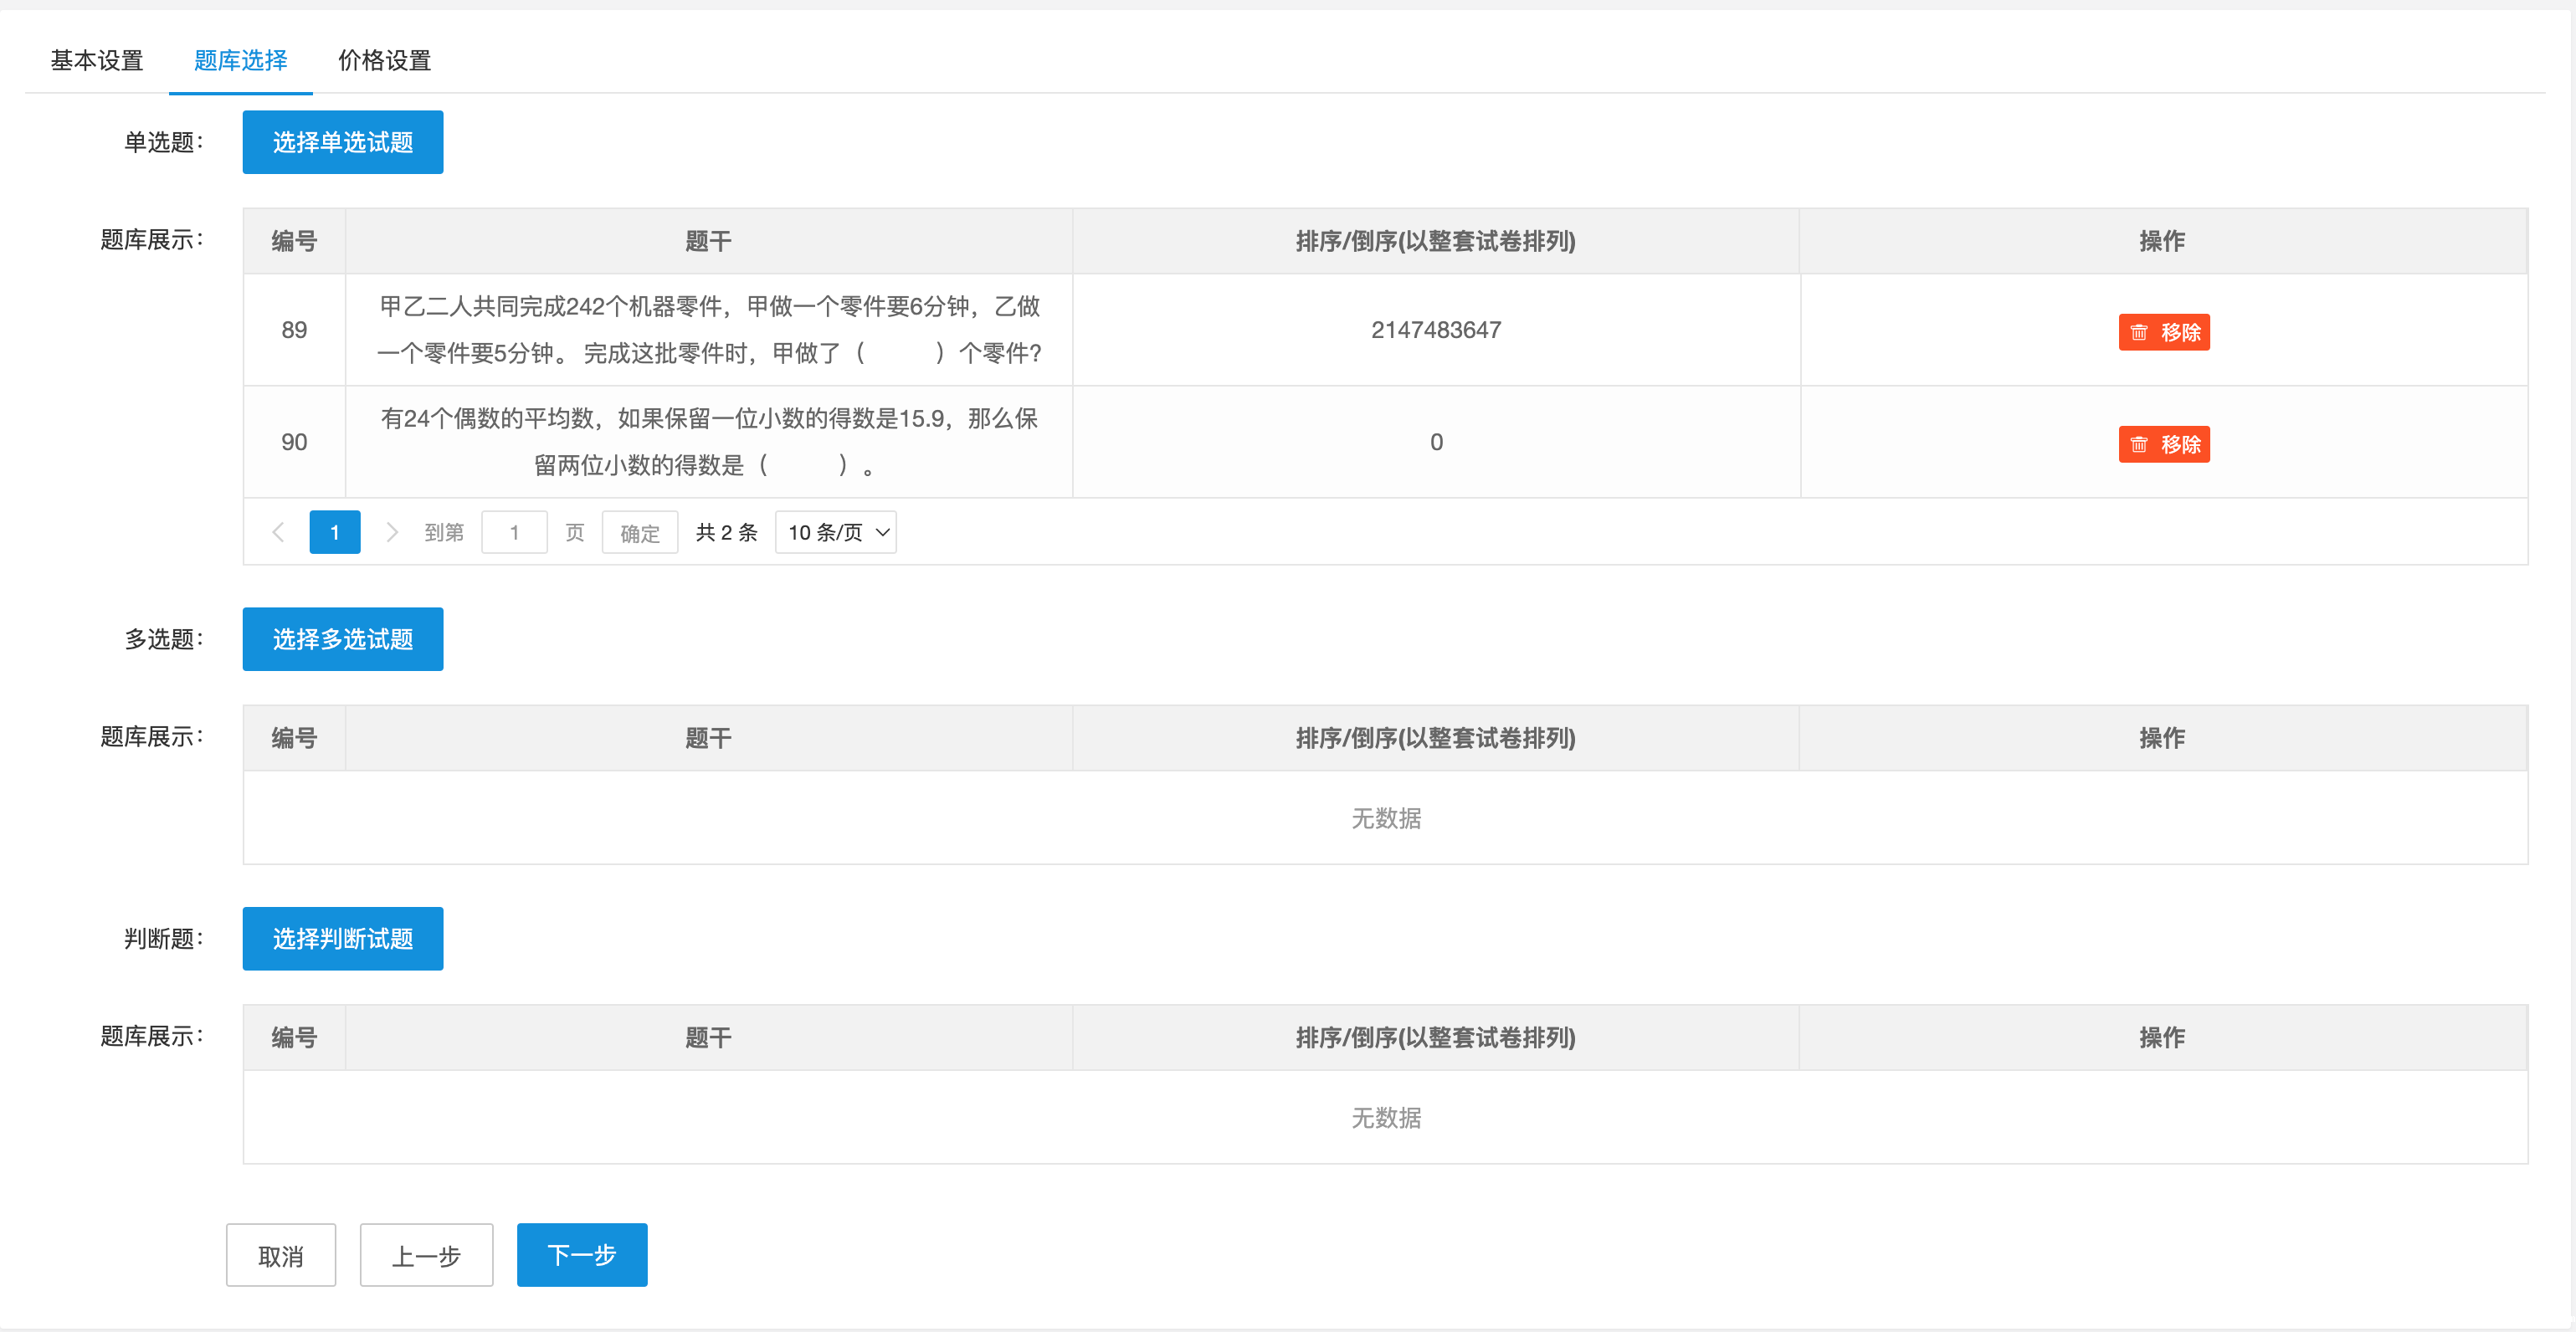The height and width of the screenshot is (1332, 2576).
Task: Select the 题库选择 tab
Action: click(240, 60)
